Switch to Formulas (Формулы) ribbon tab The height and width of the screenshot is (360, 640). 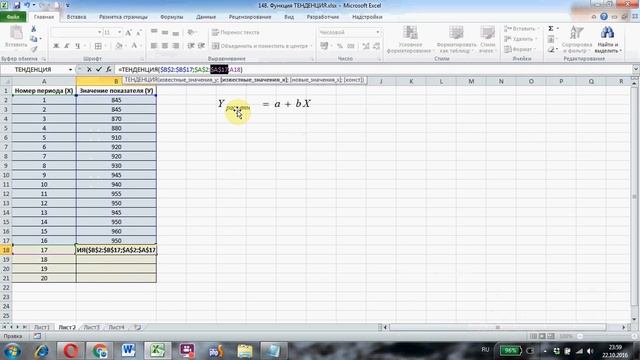click(x=172, y=17)
